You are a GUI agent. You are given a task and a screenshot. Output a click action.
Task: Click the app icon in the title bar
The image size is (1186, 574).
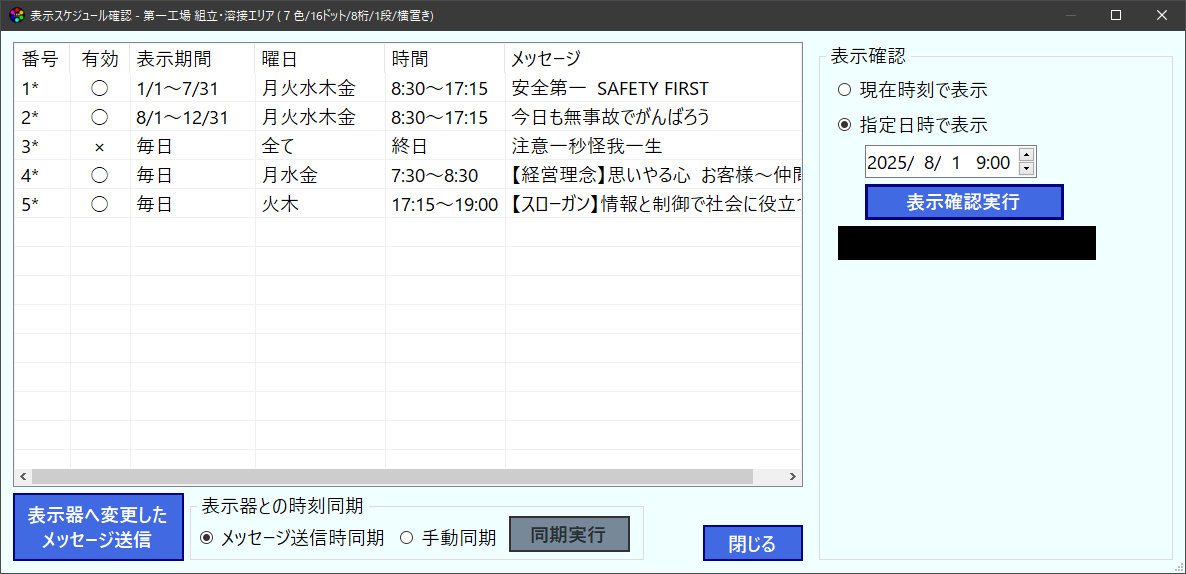coord(16,16)
